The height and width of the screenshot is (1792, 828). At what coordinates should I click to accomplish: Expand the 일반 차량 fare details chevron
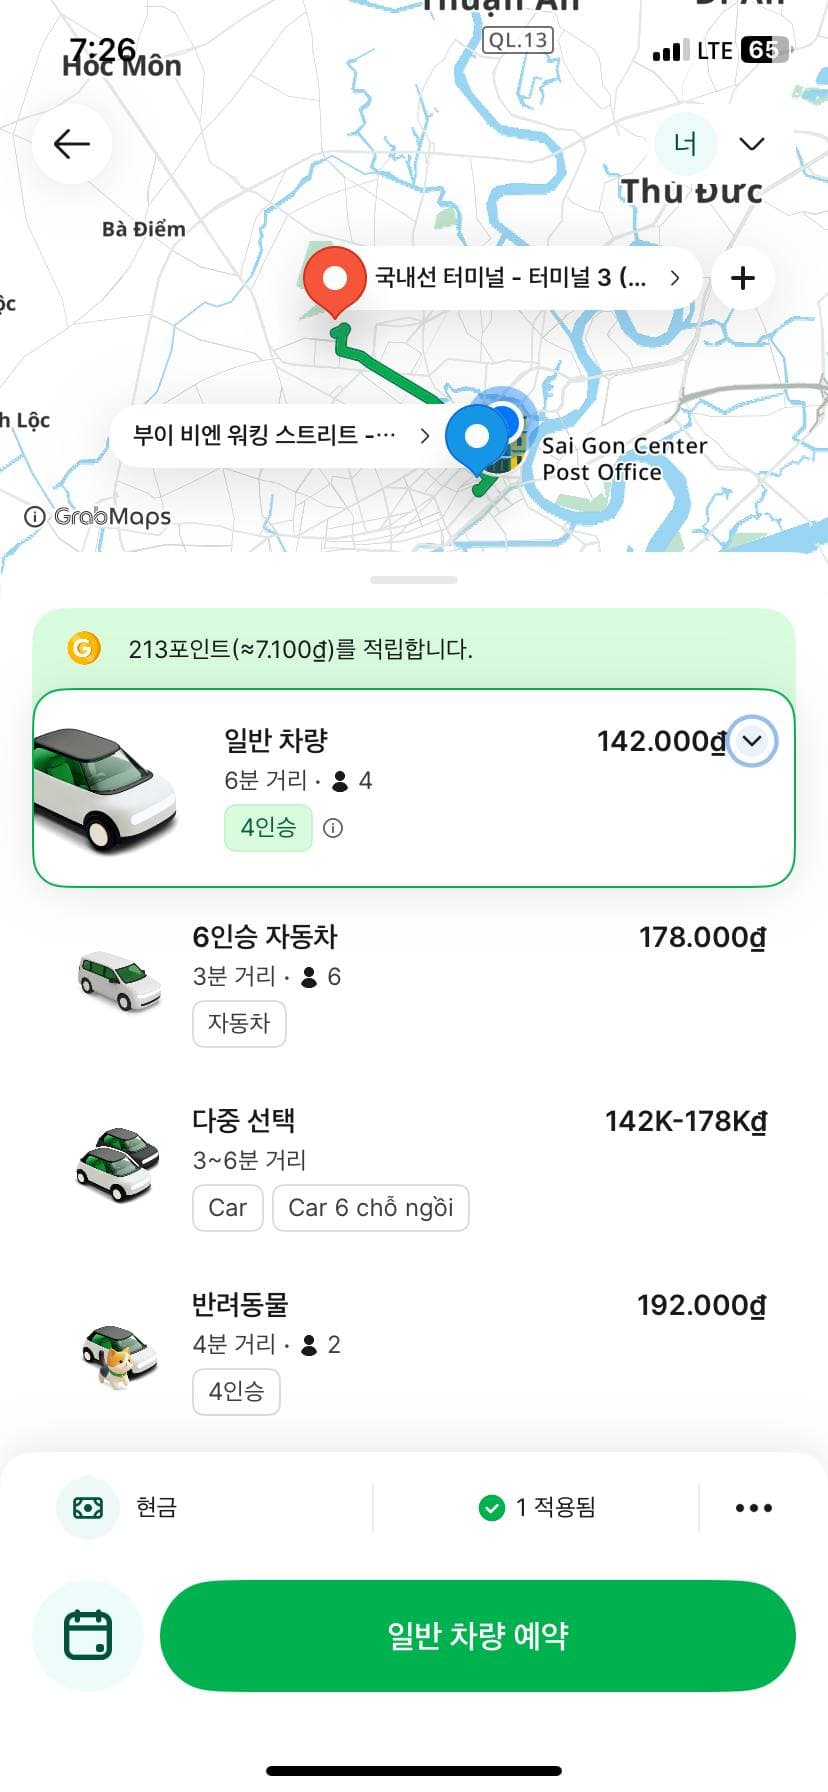click(x=752, y=741)
